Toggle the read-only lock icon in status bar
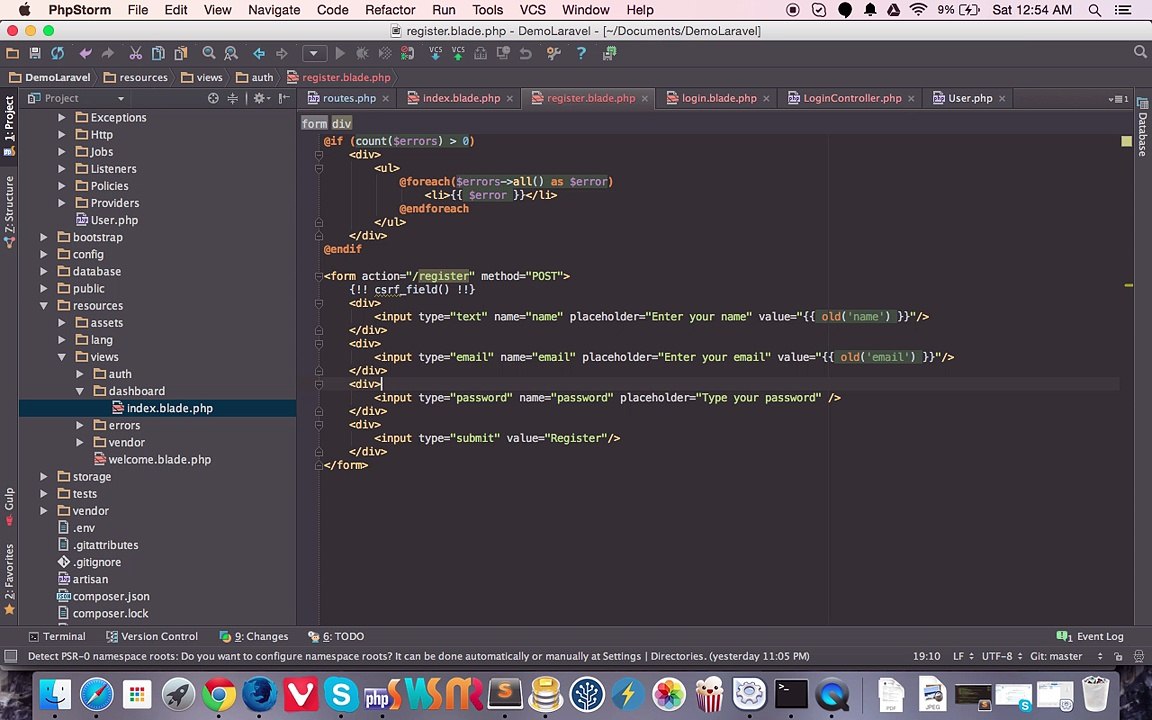Image resolution: width=1152 pixels, height=720 pixels. [1118, 656]
